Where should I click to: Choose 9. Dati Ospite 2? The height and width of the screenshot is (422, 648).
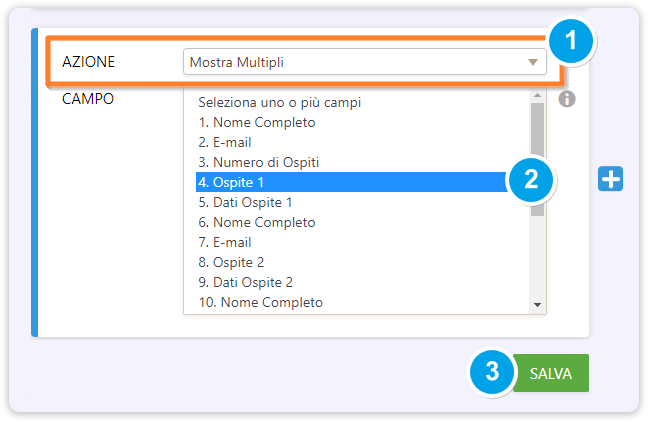click(x=245, y=282)
